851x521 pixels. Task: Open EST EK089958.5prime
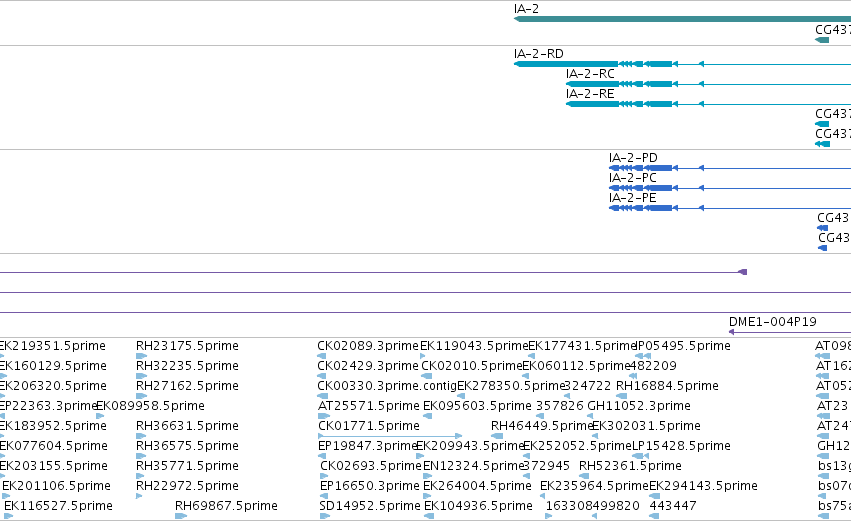150,406
